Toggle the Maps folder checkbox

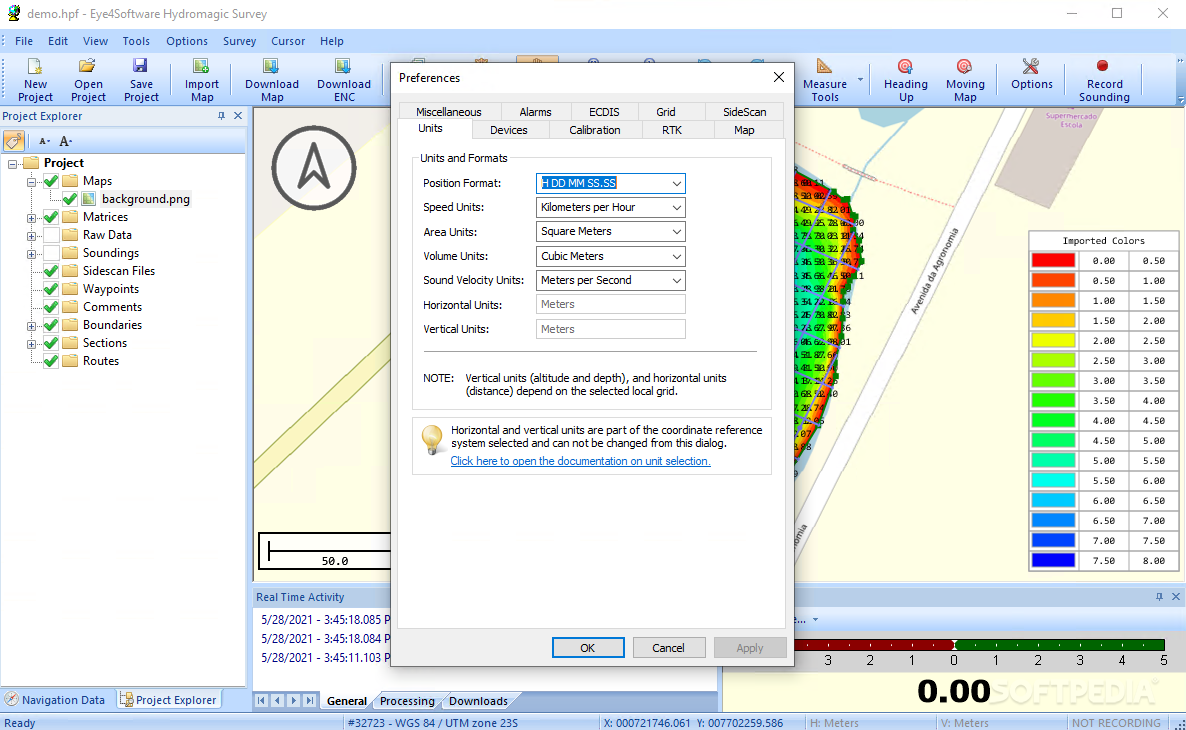pos(51,181)
